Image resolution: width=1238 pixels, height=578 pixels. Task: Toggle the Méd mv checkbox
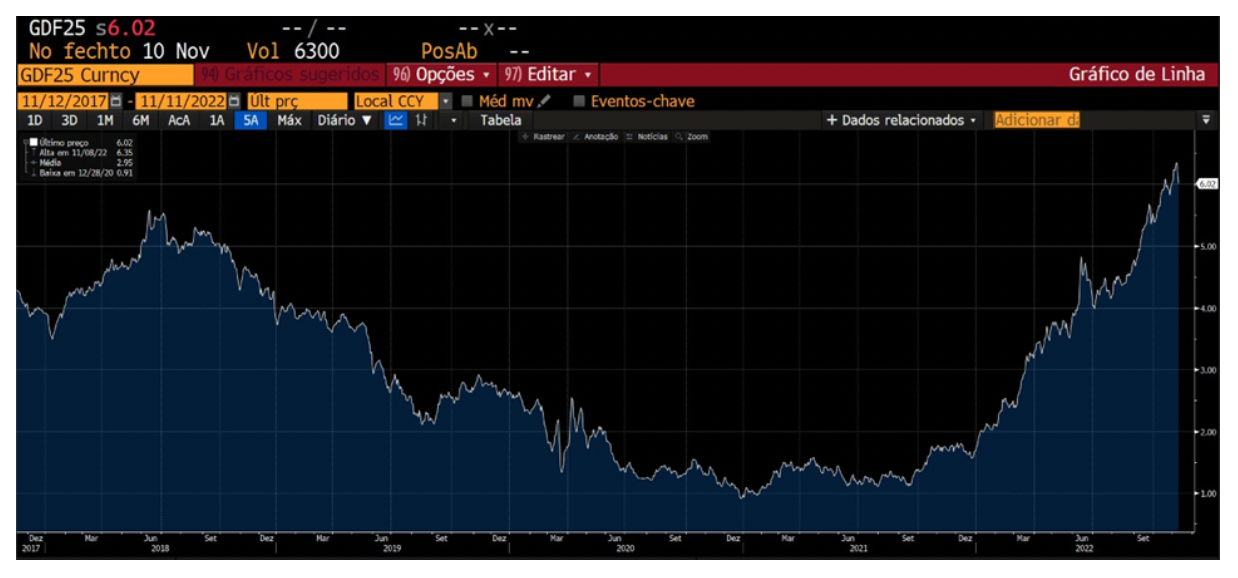(x=467, y=101)
